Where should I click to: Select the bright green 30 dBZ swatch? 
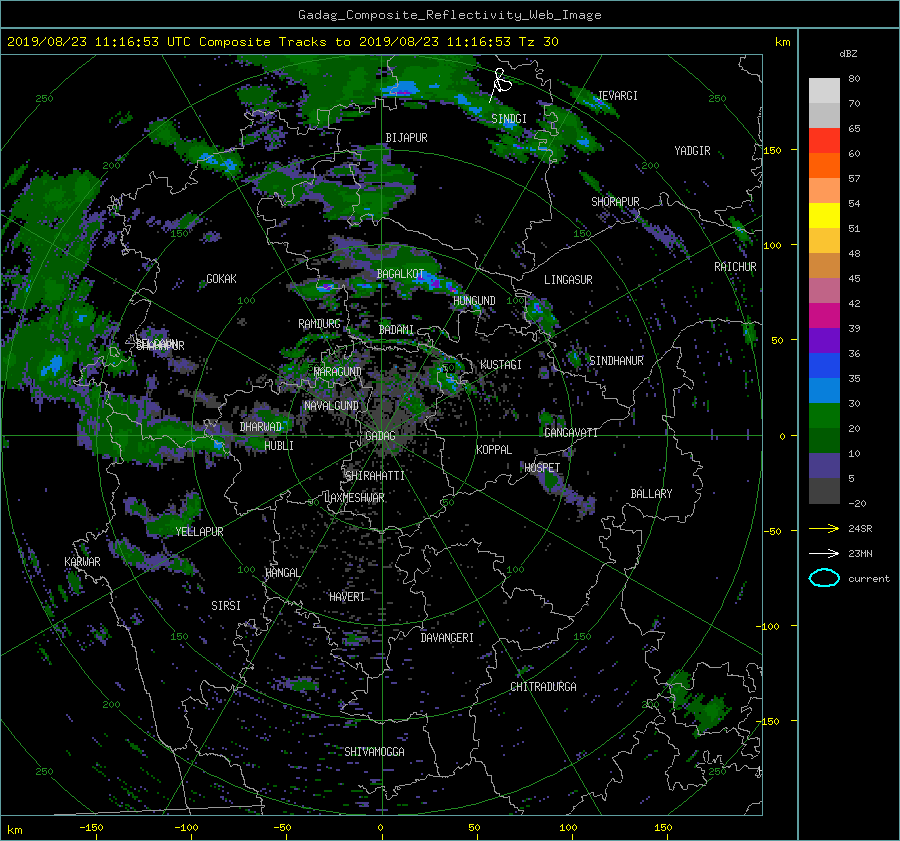pos(824,415)
